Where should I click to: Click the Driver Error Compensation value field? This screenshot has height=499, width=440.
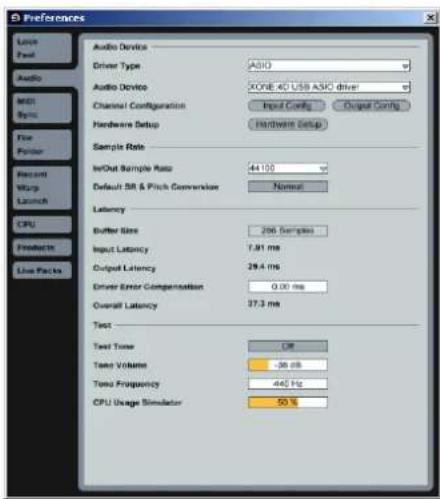(288, 287)
